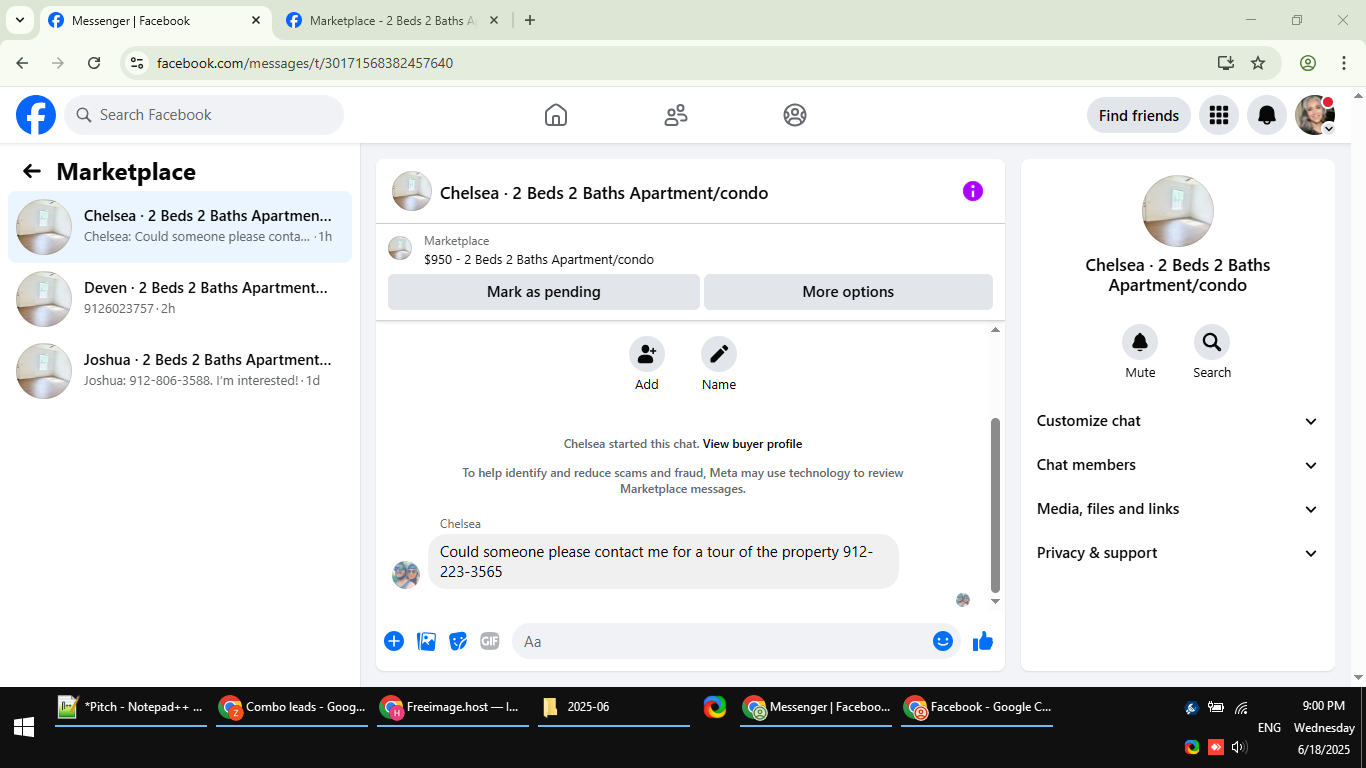Click the listing thumbnail in the chat header

coord(412,191)
